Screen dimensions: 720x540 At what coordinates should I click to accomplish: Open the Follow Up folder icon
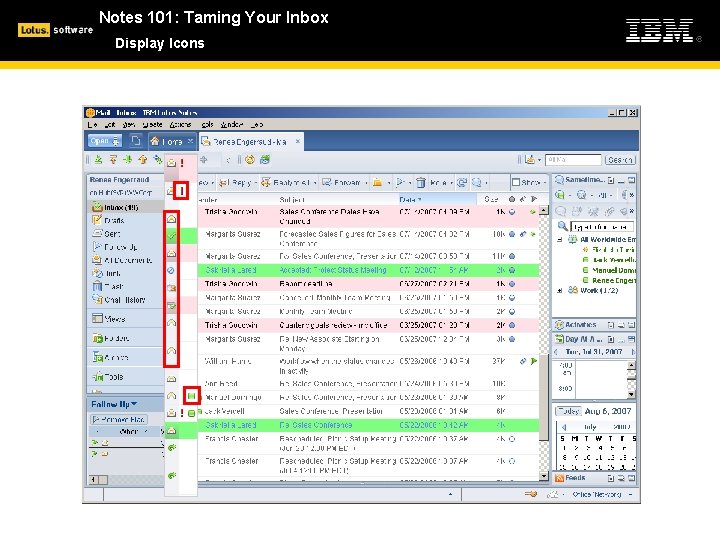pos(97,247)
